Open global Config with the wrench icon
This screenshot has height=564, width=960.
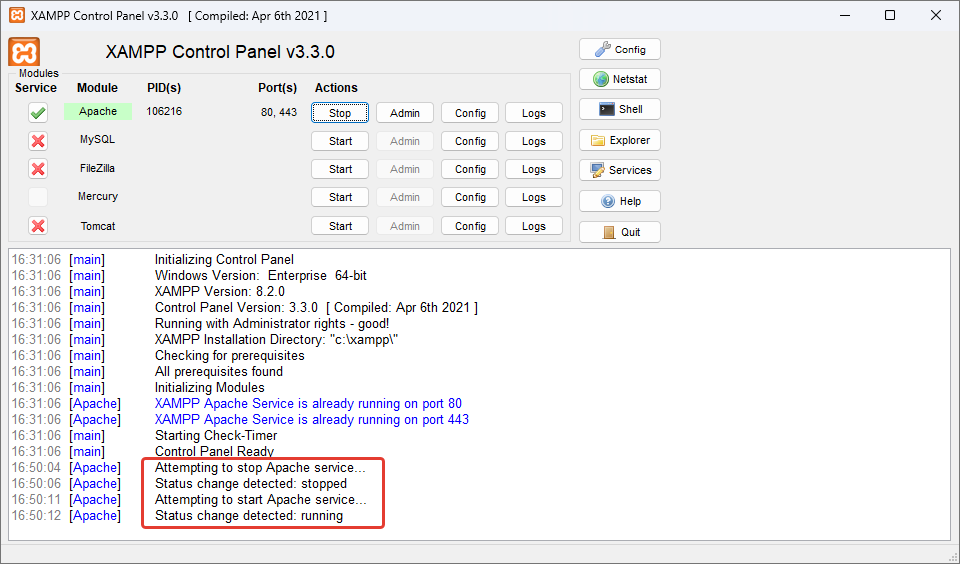click(x=620, y=50)
